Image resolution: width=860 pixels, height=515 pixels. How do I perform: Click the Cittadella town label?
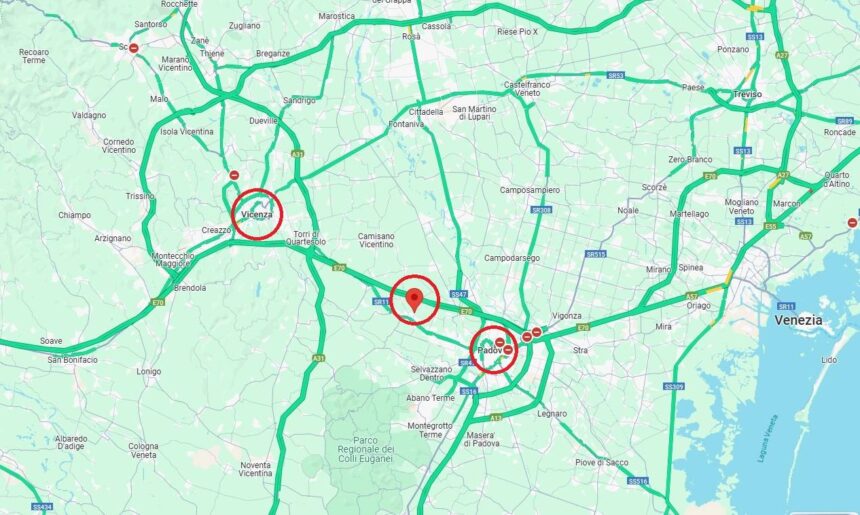point(426,112)
